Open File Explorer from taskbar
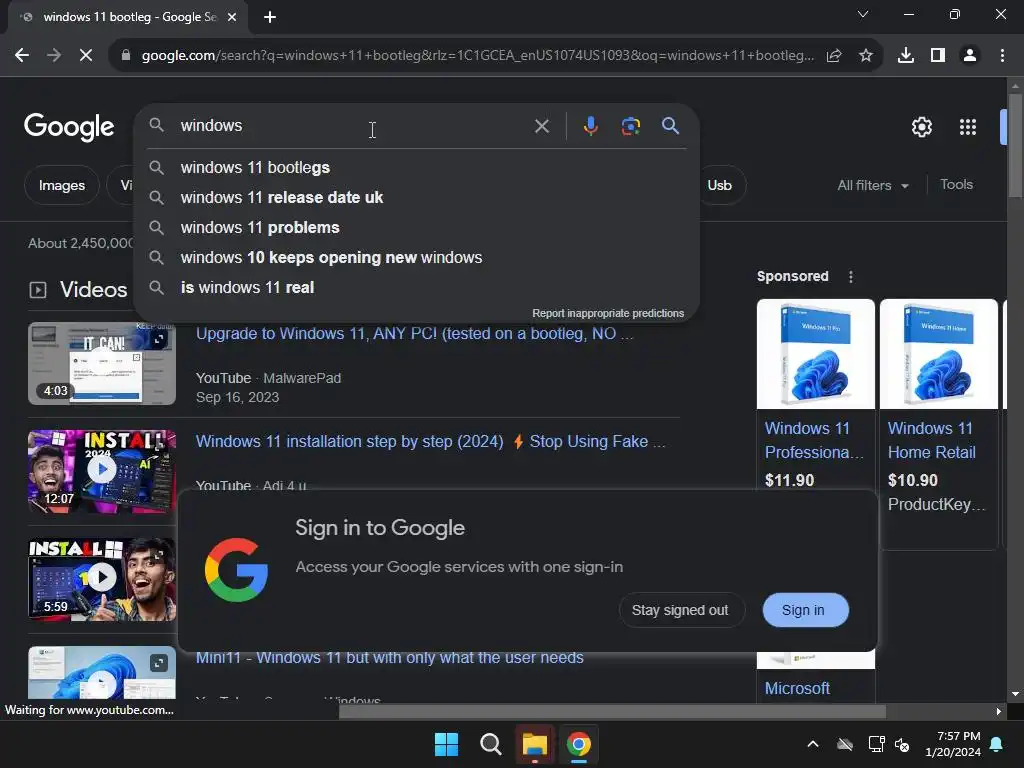Image resolution: width=1024 pixels, height=768 pixels. point(534,744)
